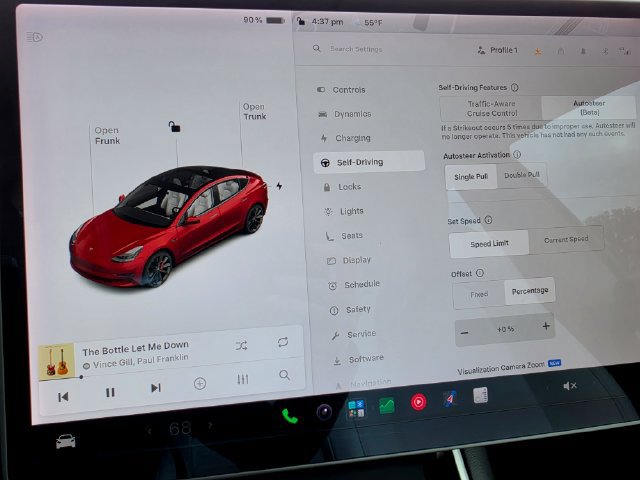The width and height of the screenshot is (640, 480).
Task: Open the green Energy graph app
Action: coord(387,405)
